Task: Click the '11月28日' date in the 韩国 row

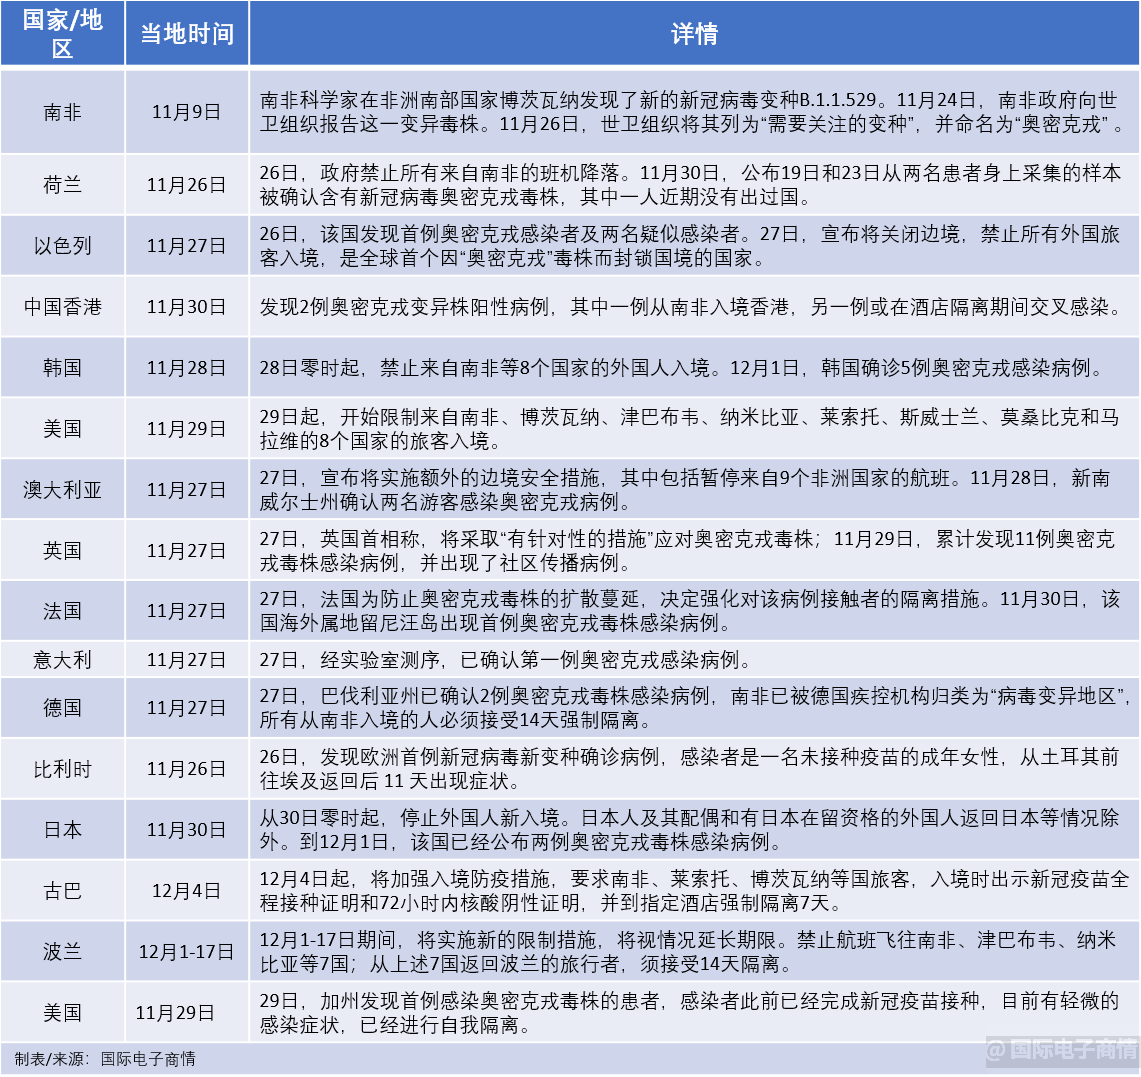Action: tap(187, 367)
